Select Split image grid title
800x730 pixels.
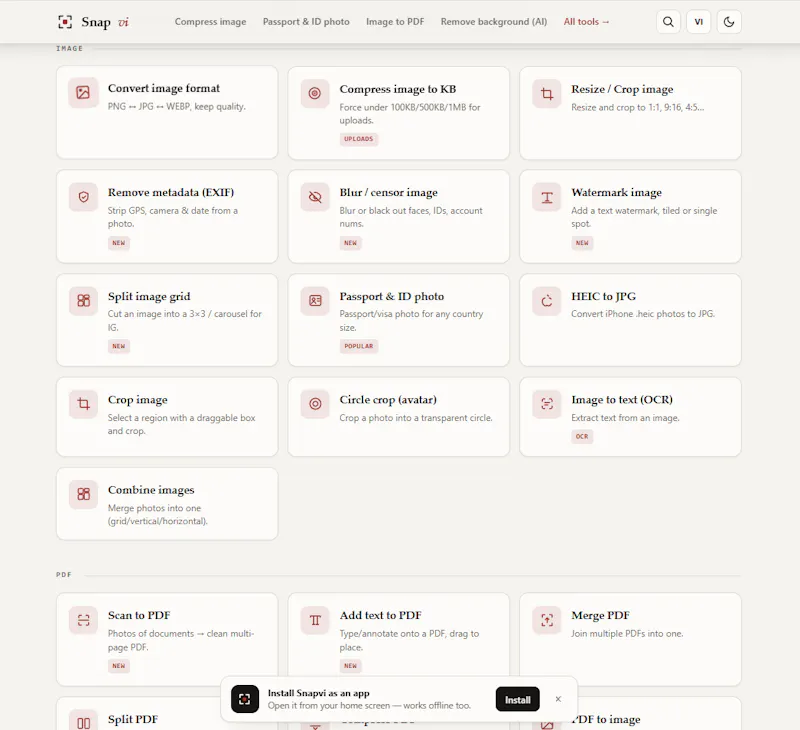149,296
